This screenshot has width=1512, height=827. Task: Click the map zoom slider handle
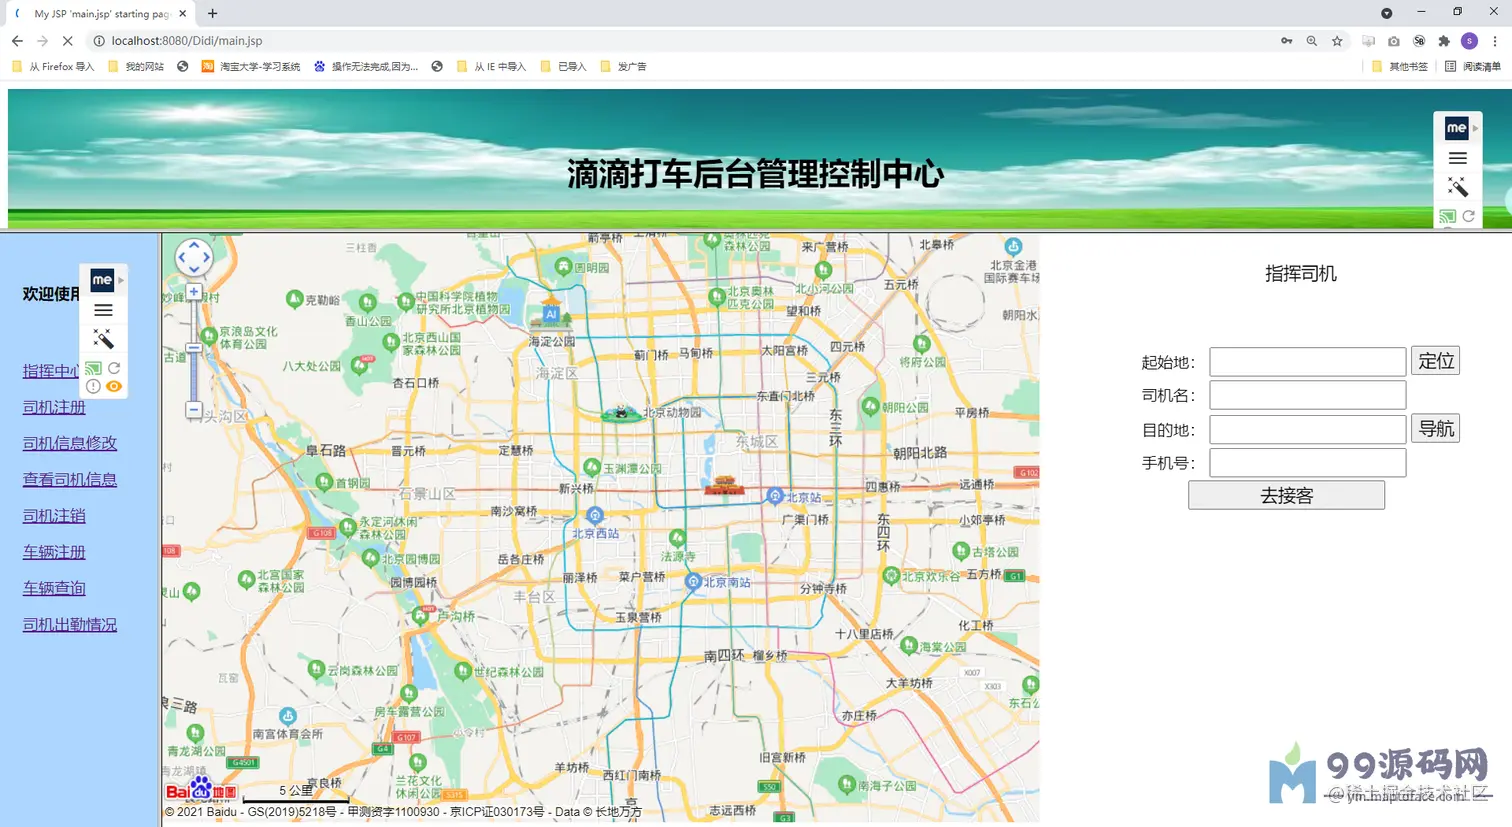pos(194,349)
